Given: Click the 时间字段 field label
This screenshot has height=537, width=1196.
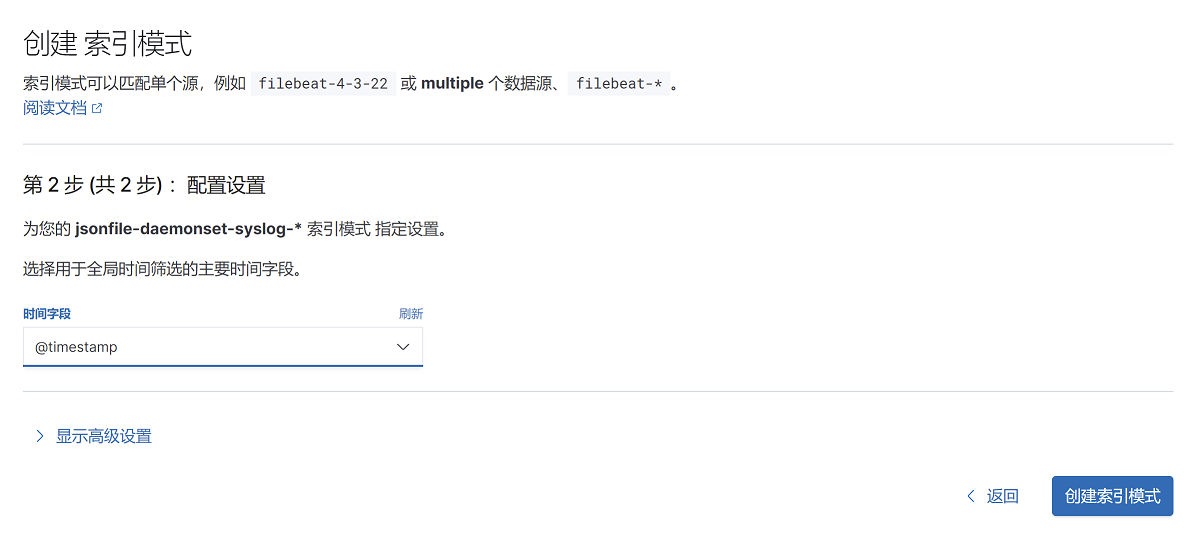Looking at the screenshot, I should [x=47, y=314].
